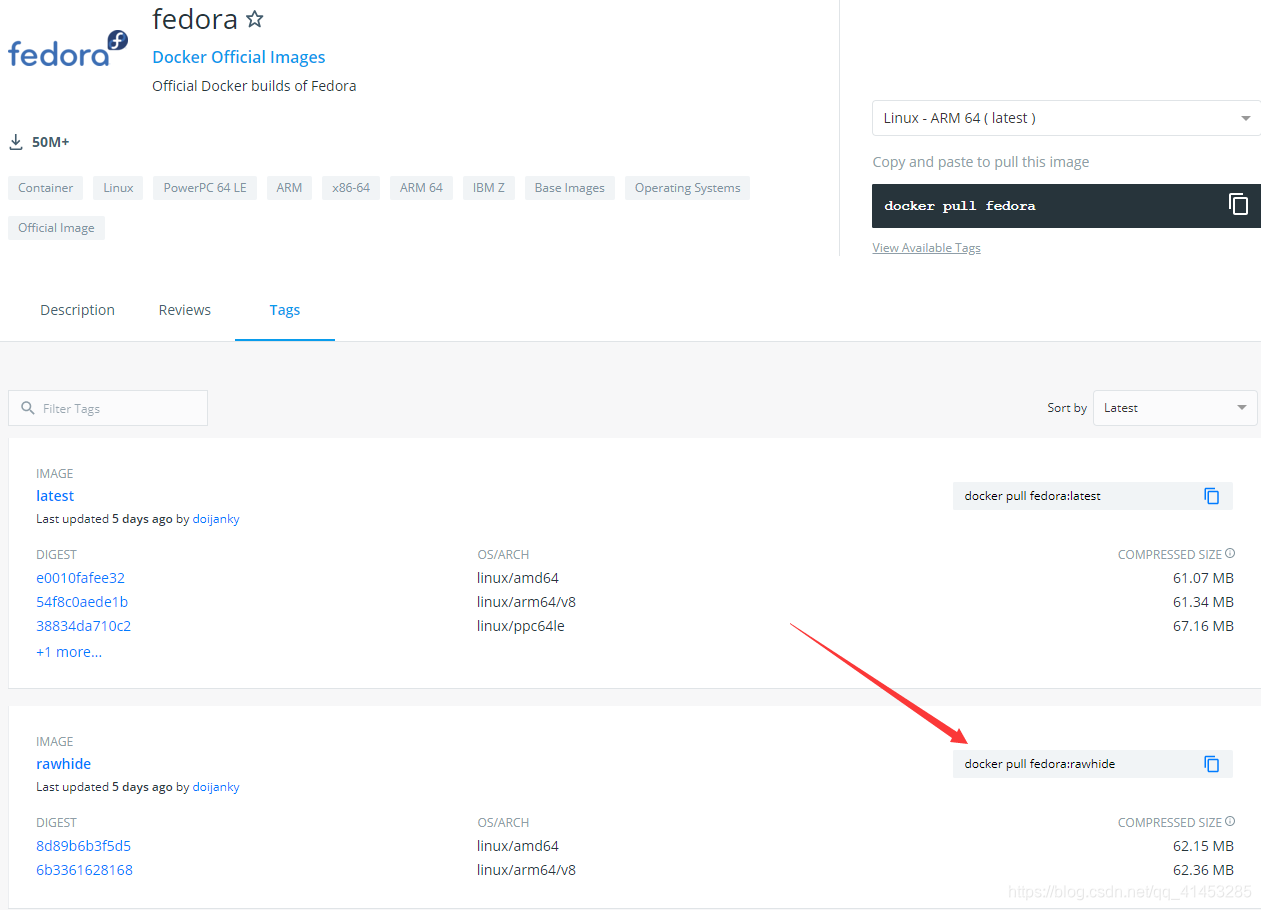Click the 62.36 MB size value

1203,870
